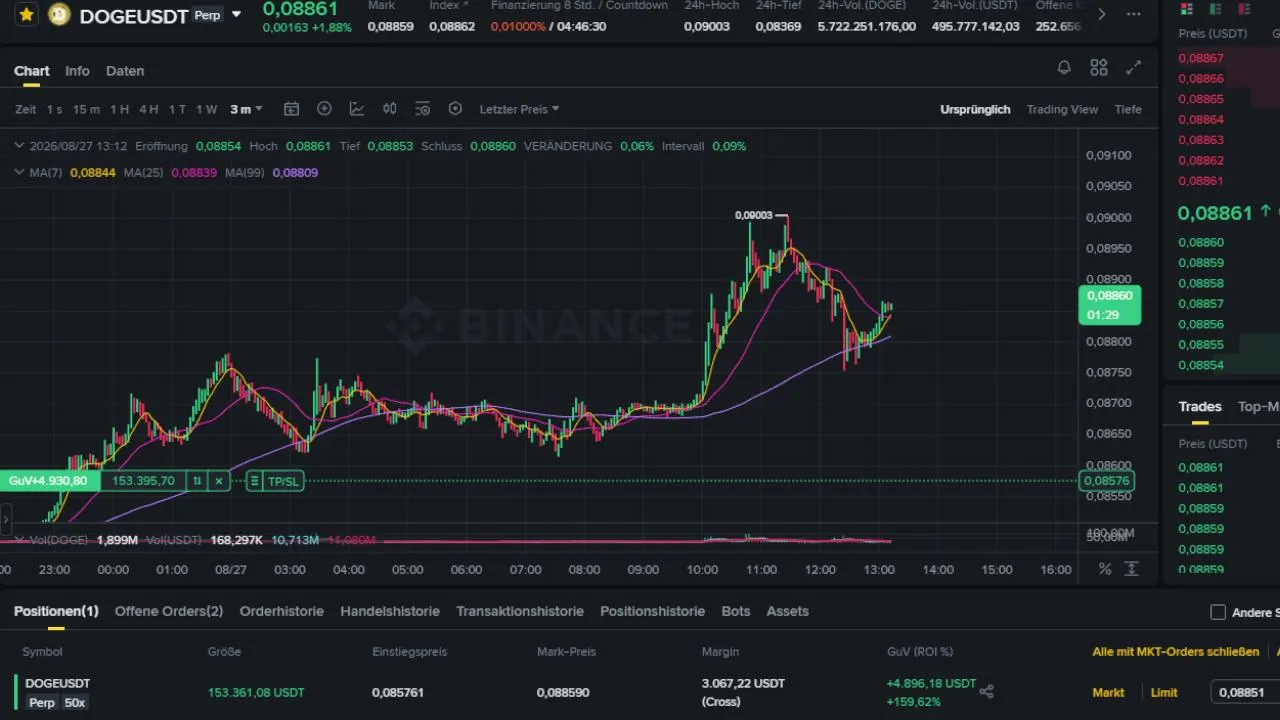Show bids-only order book view icon
This screenshot has height=720, width=1280.
point(1215,9)
